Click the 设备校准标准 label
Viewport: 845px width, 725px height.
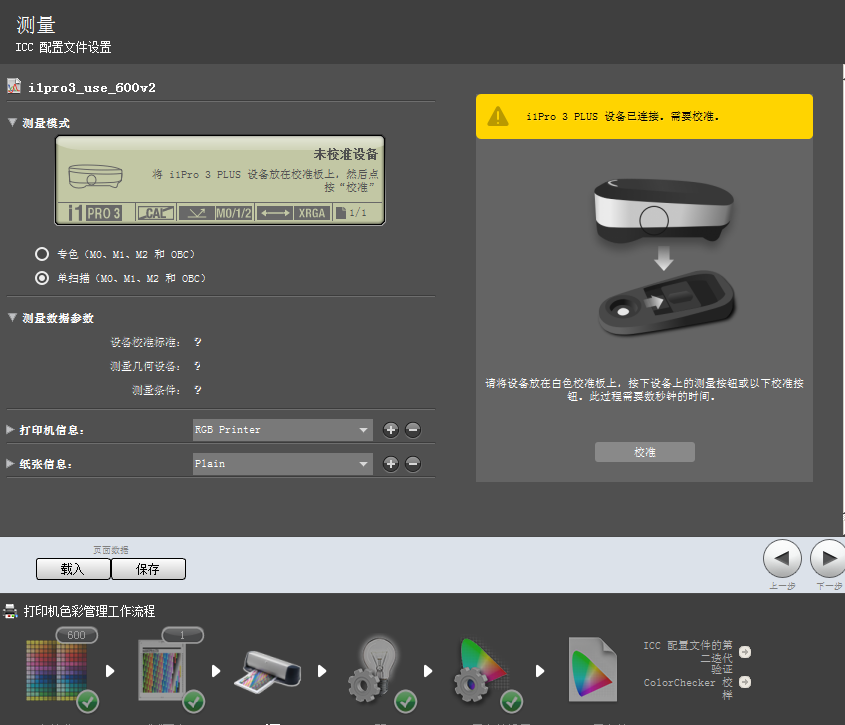pyautogui.click(x=145, y=342)
